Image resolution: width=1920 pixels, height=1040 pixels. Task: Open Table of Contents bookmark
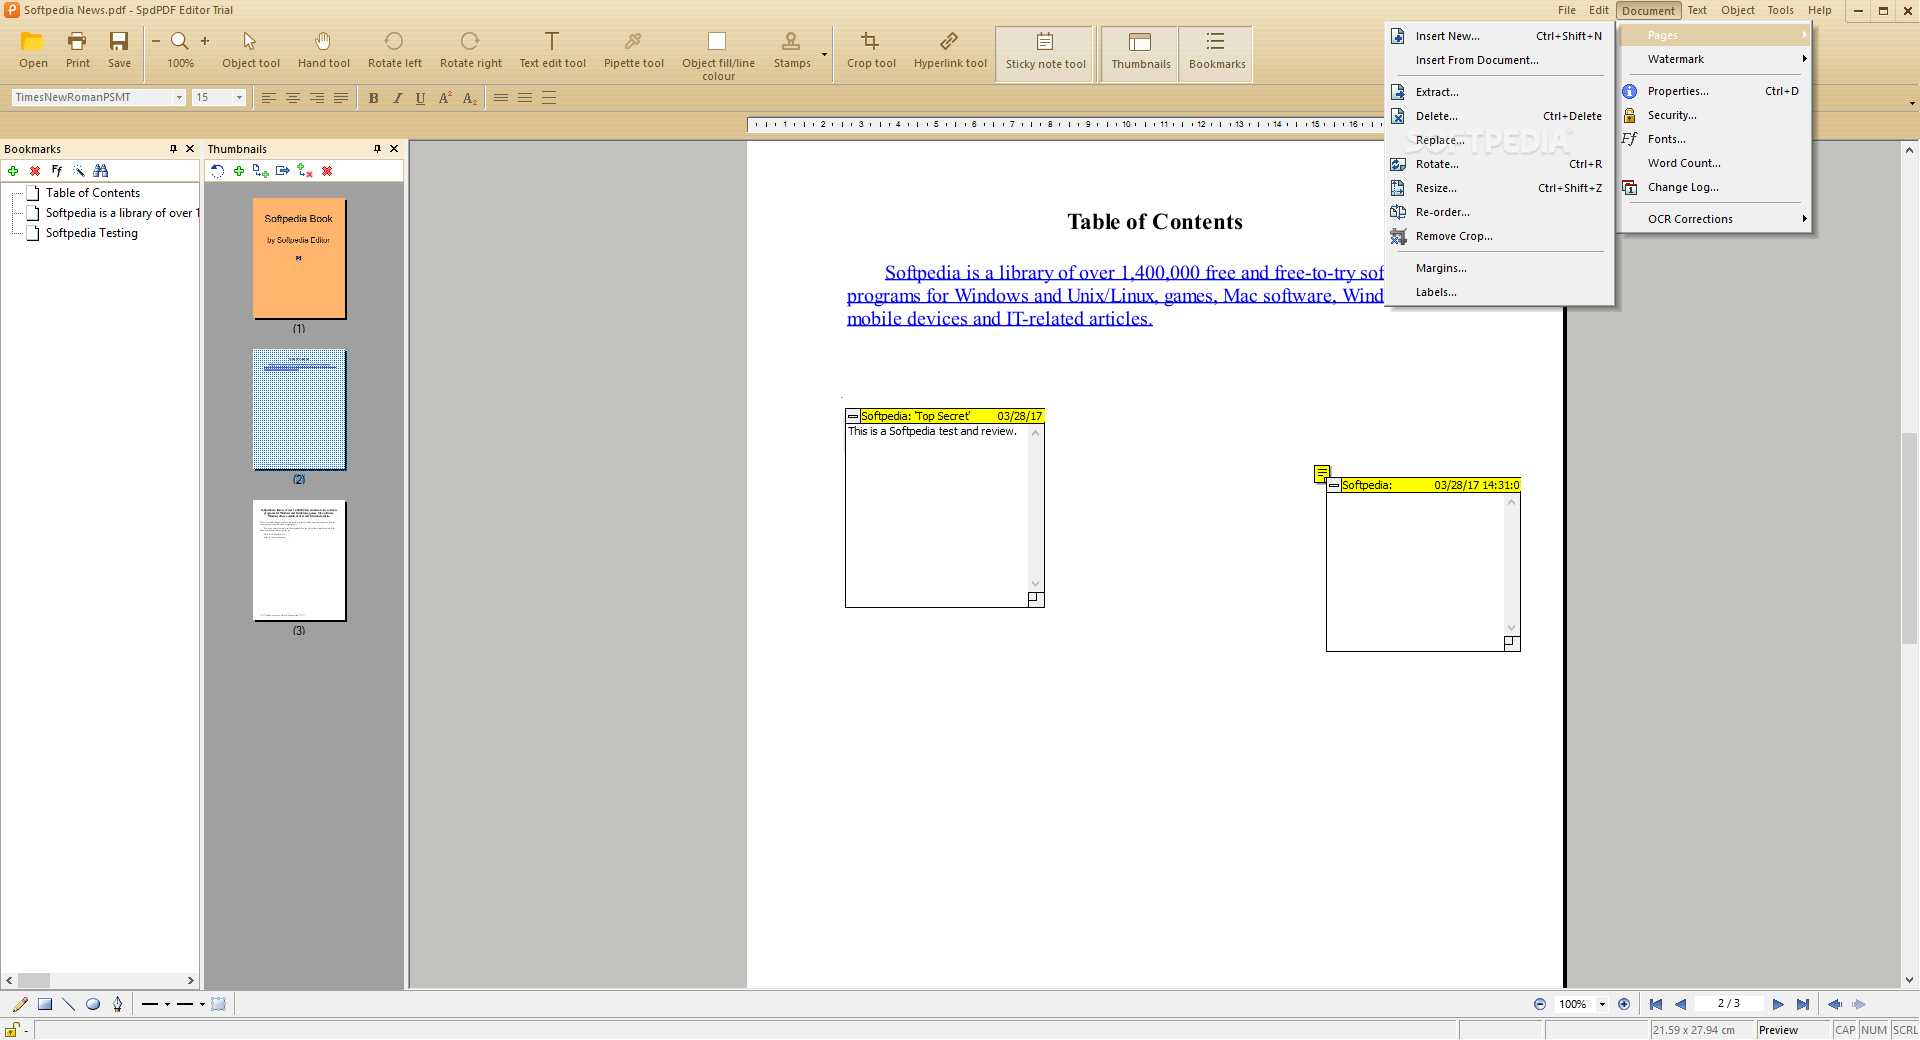coord(93,193)
